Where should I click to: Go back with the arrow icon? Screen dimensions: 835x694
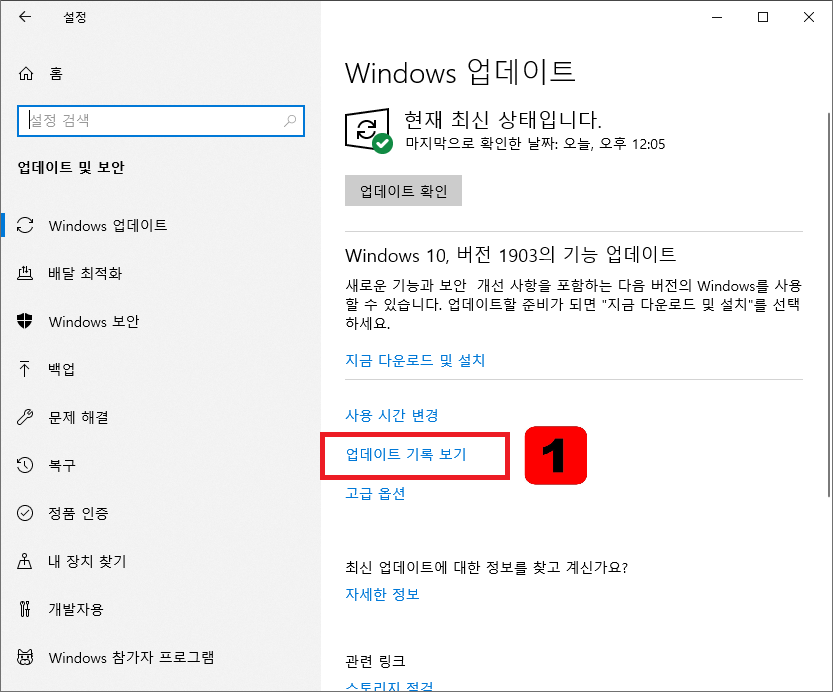click(x=24, y=17)
